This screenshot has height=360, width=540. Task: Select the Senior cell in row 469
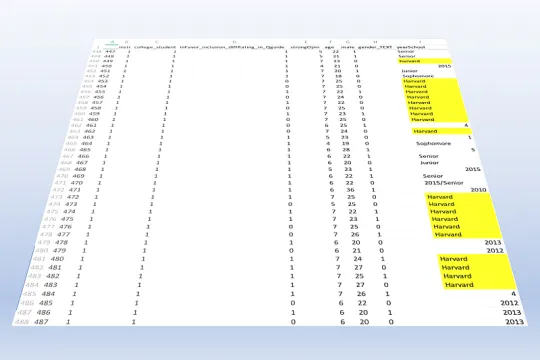tap(433, 176)
